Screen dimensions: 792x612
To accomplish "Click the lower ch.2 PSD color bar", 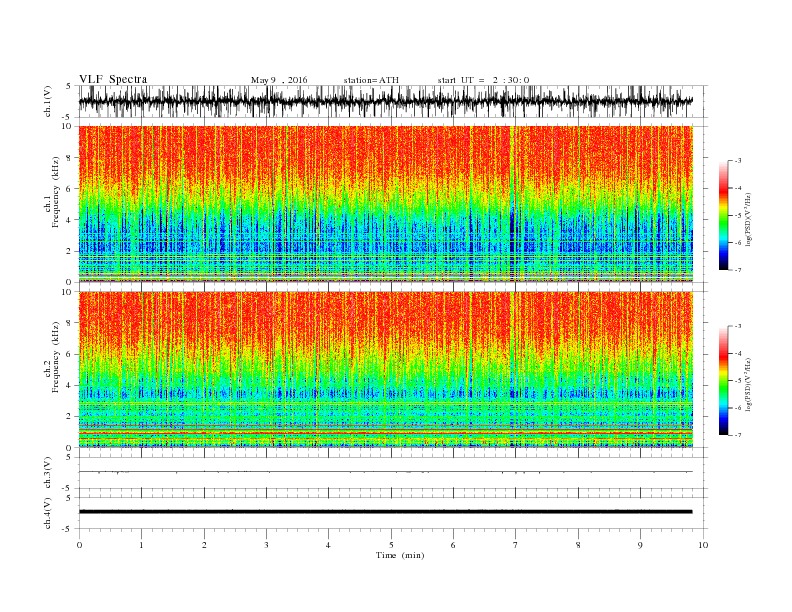I will point(724,381).
